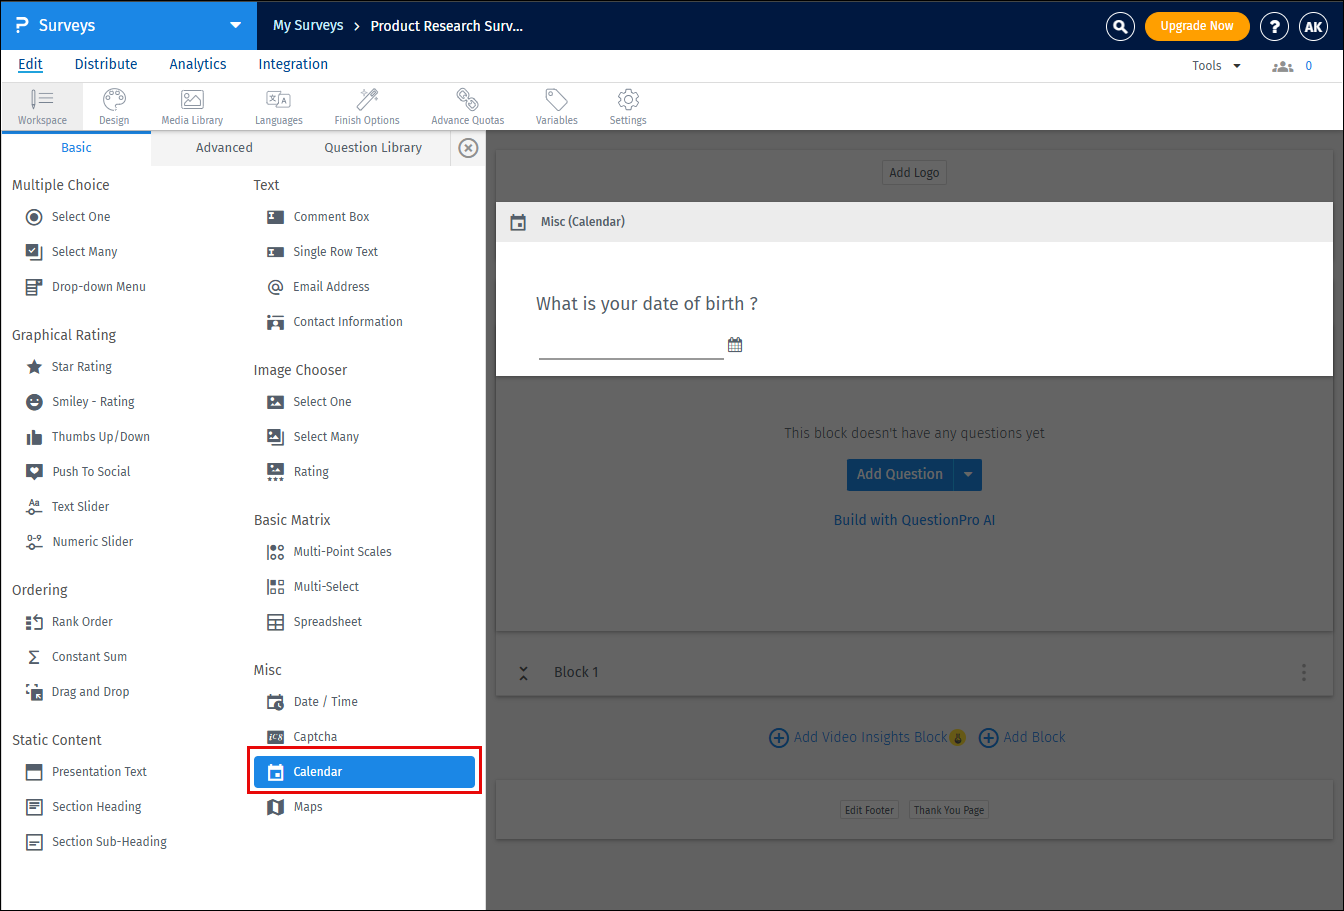Open survey Settings gear
This screenshot has height=911, width=1344.
click(628, 106)
